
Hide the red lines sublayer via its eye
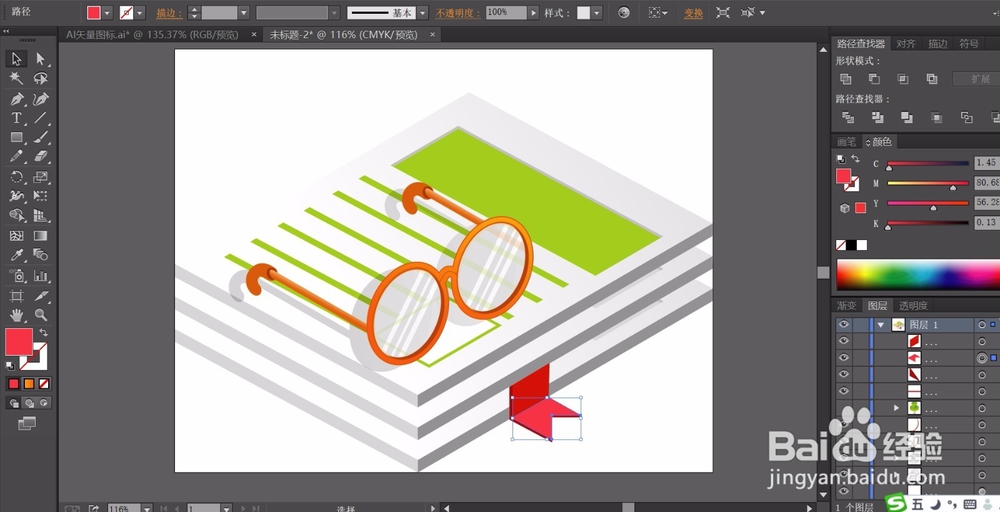(x=844, y=391)
